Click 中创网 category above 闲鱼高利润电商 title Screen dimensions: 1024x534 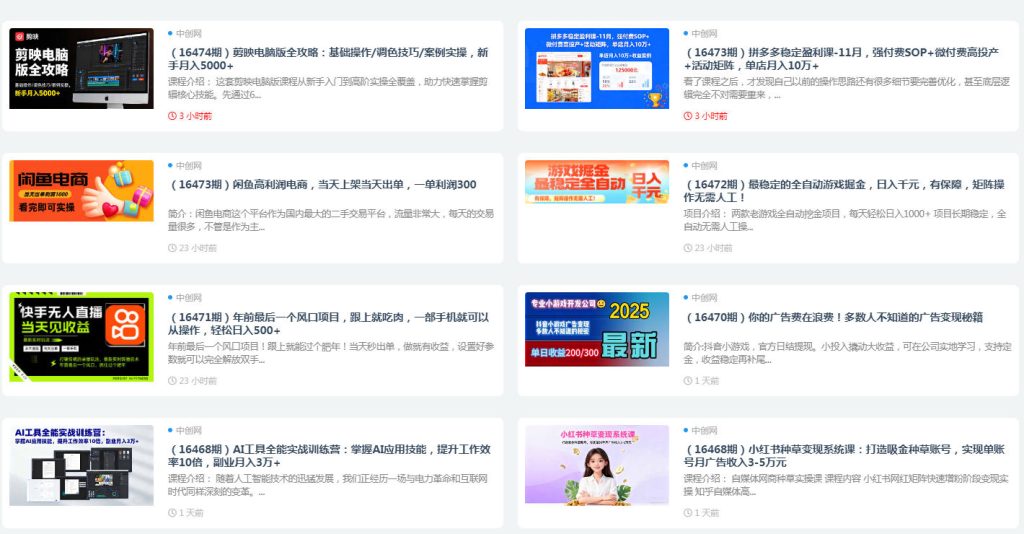pyautogui.click(x=188, y=166)
